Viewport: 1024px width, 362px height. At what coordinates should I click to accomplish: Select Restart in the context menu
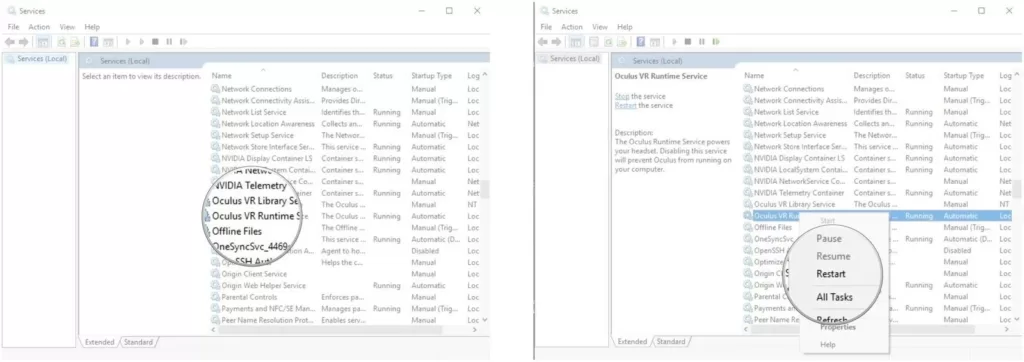(831, 274)
